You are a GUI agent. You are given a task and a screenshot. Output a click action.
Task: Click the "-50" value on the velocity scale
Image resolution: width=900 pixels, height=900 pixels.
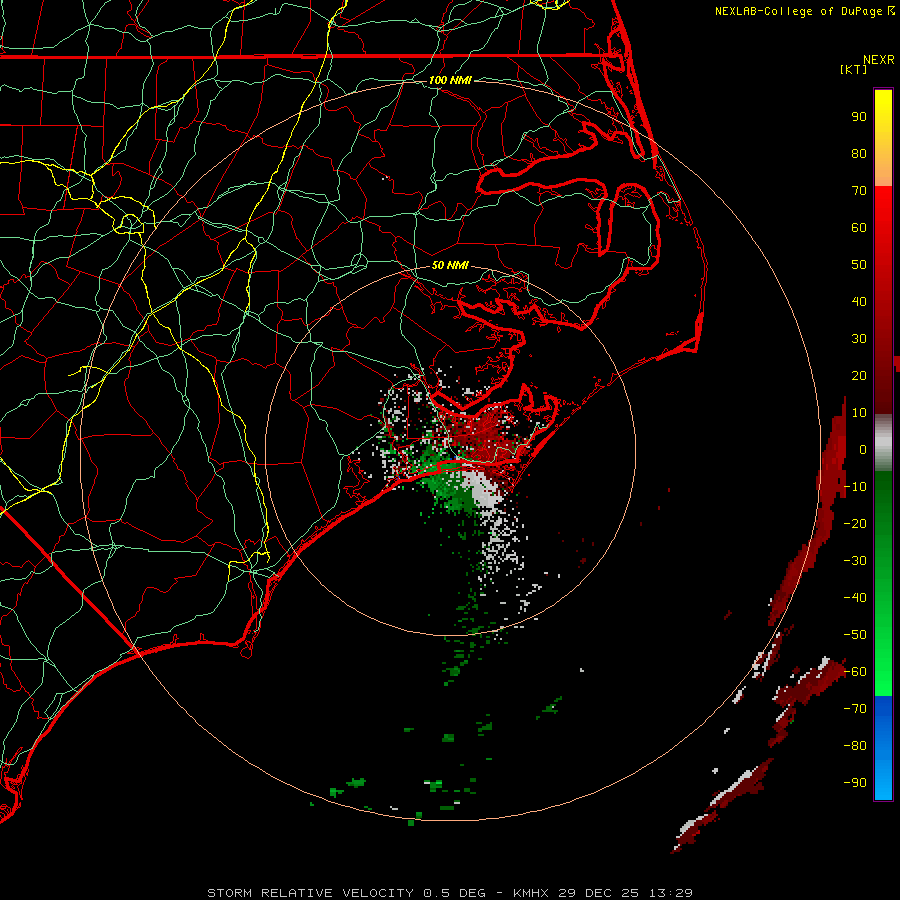(x=855, y=635)
